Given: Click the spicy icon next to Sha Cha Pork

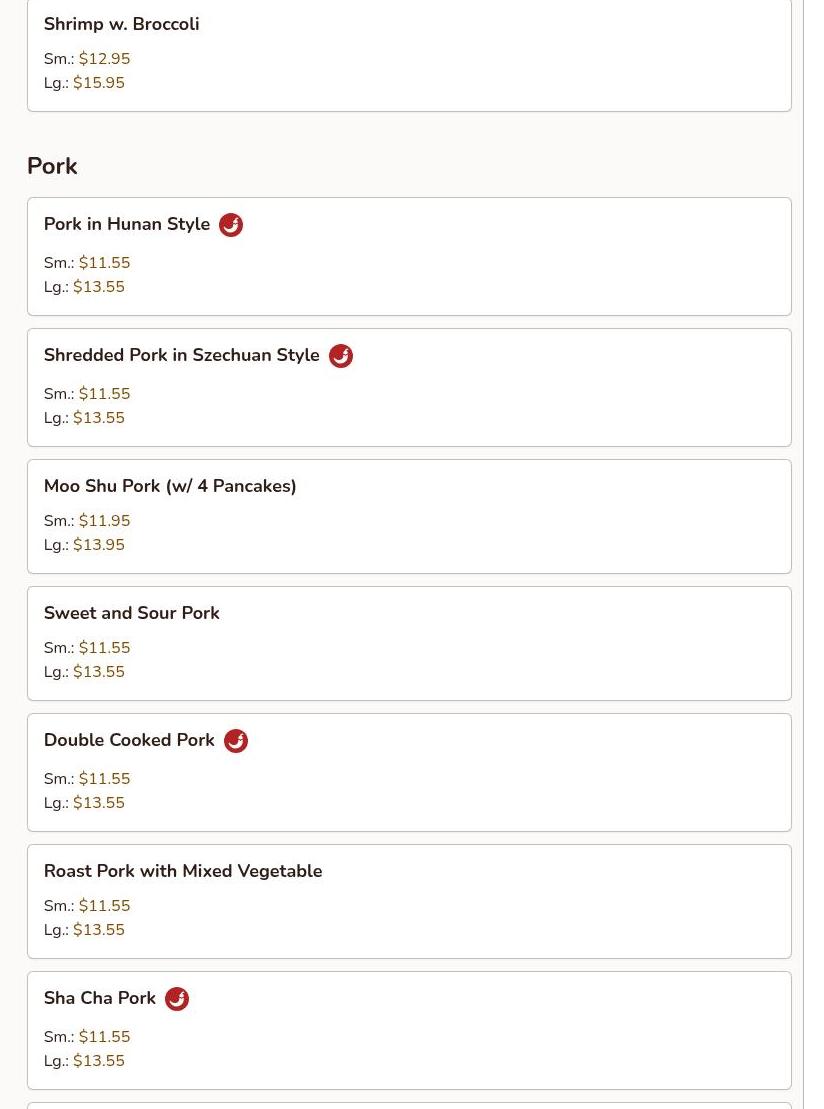Looking at the screenshot, I should [x=177, y=999].
